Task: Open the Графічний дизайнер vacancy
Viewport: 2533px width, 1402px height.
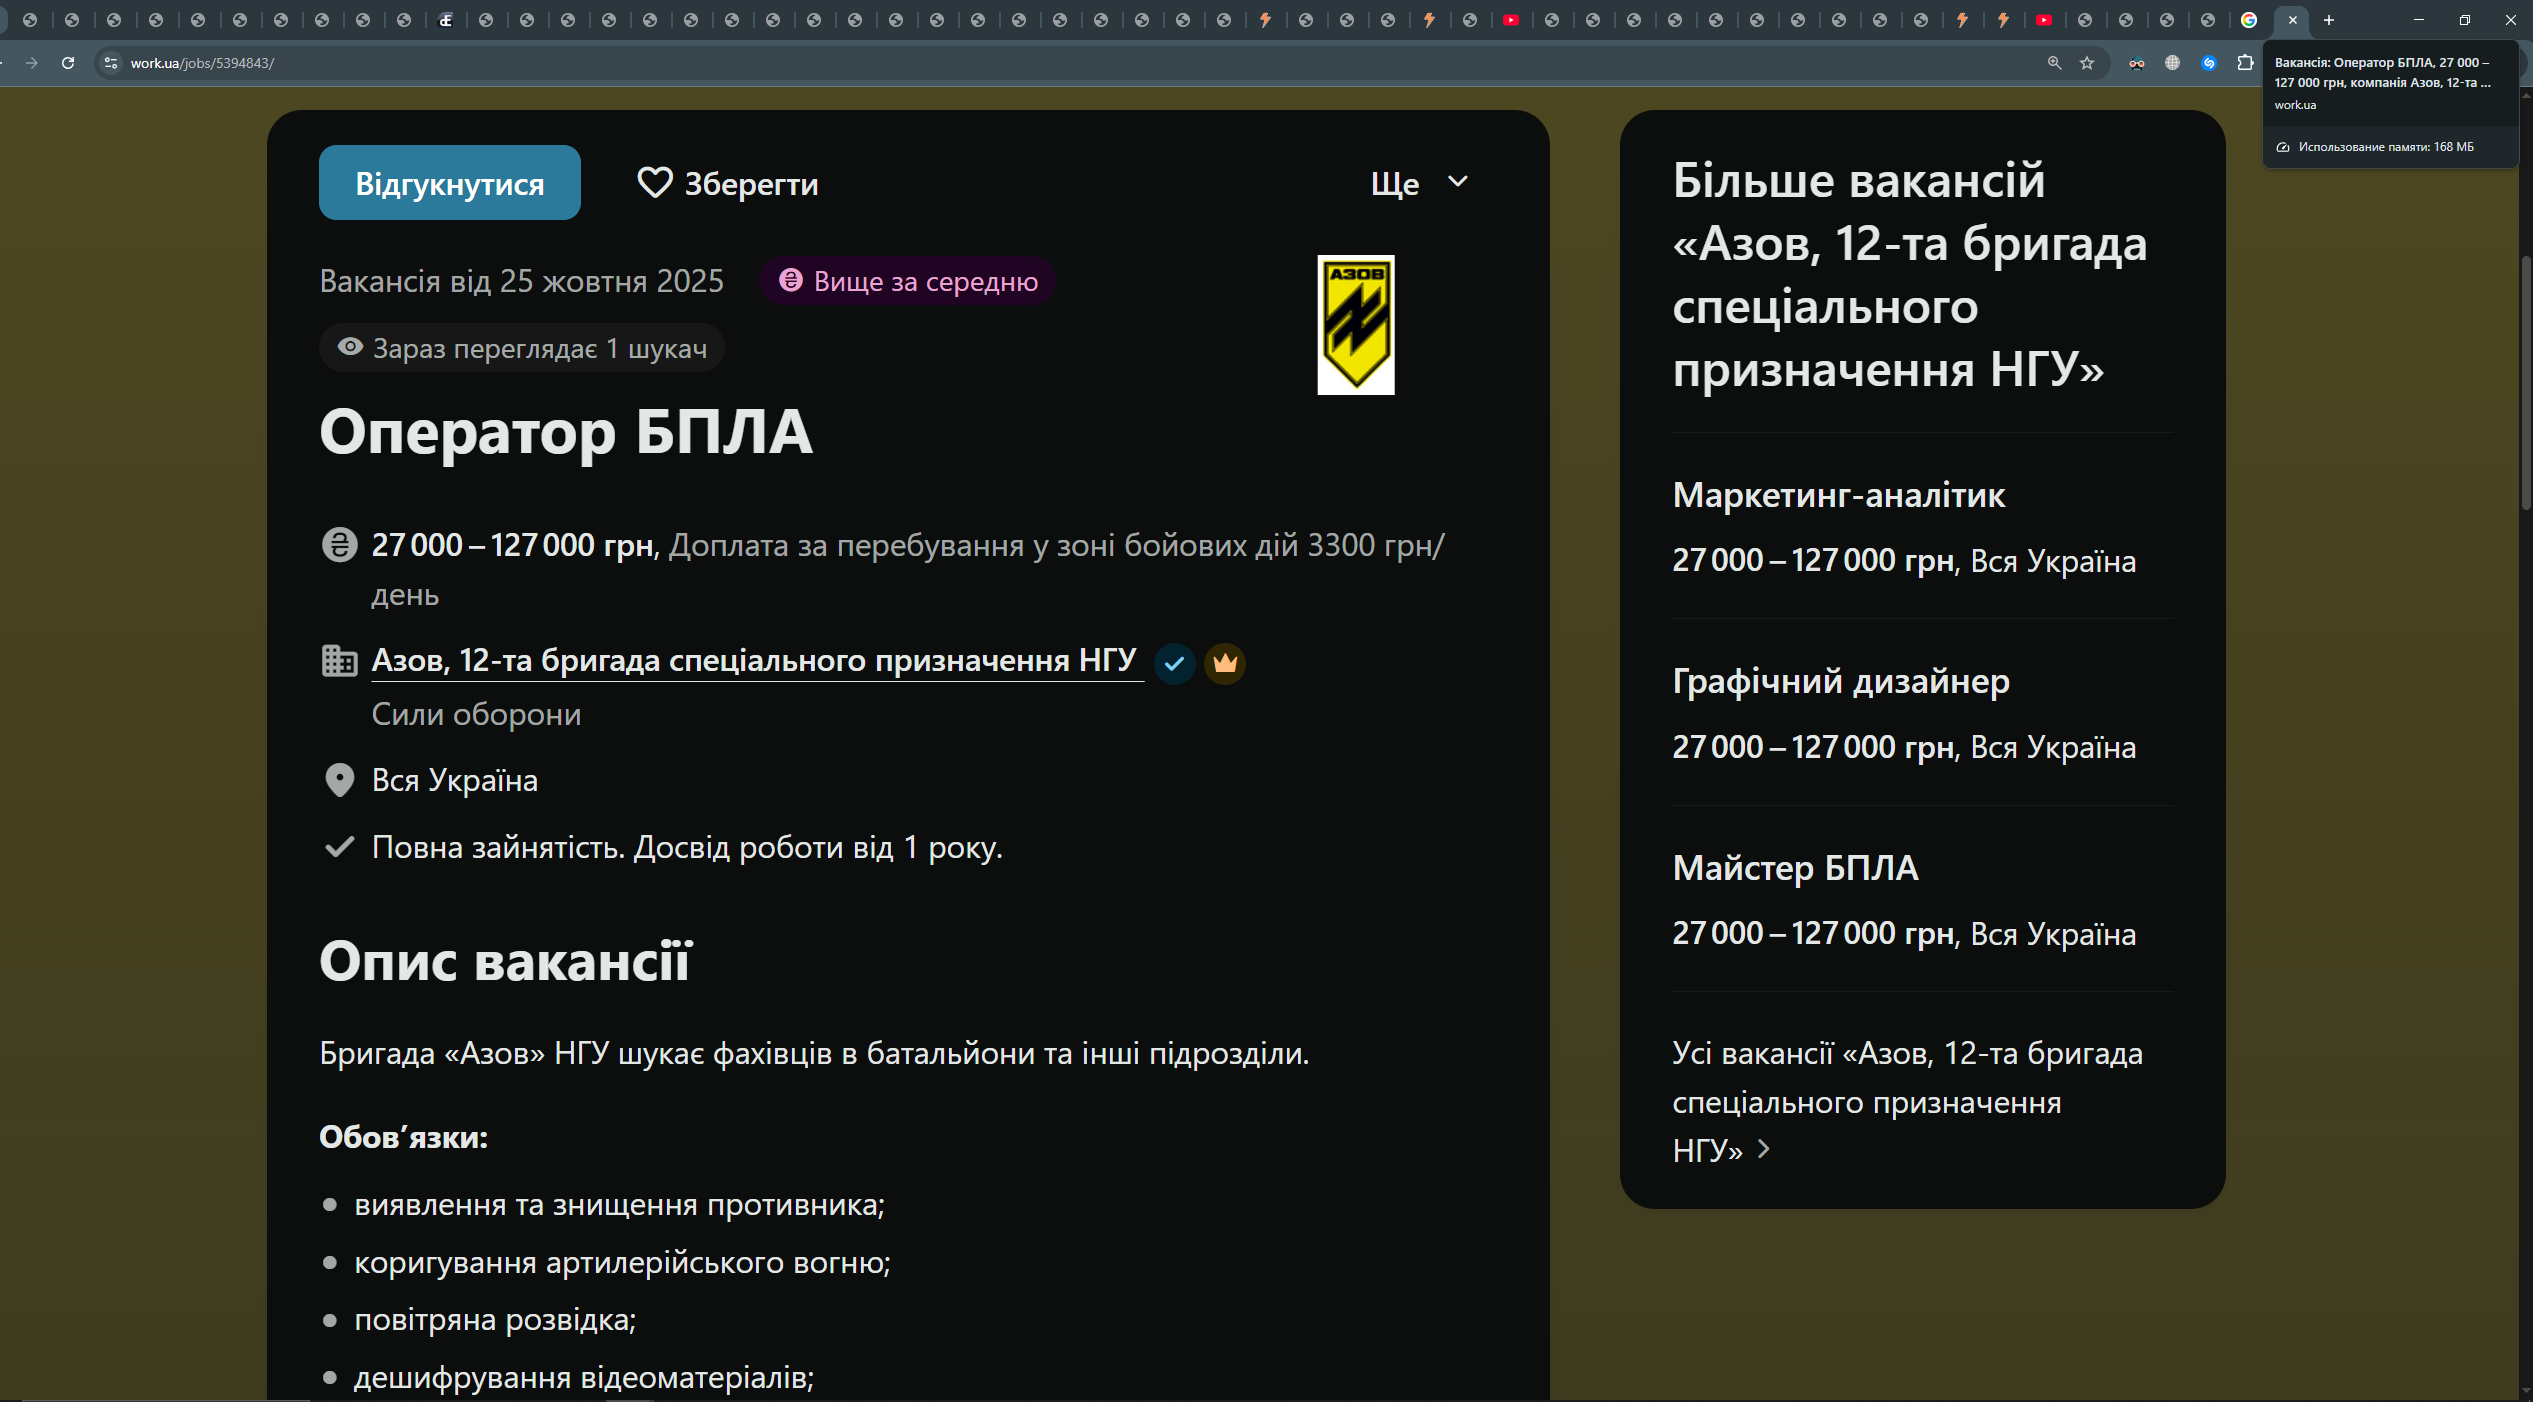Action: coord(1840,681)
